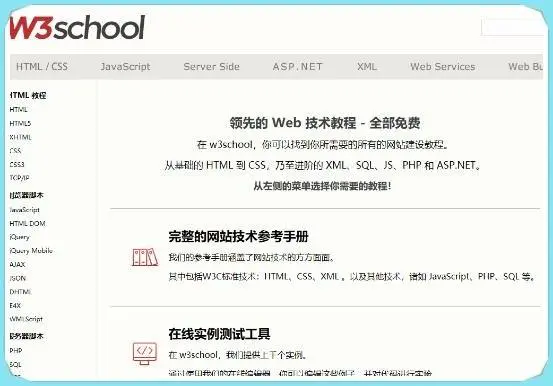Image resolution: width=553 pixels, height=386 pixels.
Task: Select the TCP/IP sidebar link
Action: 19,178
